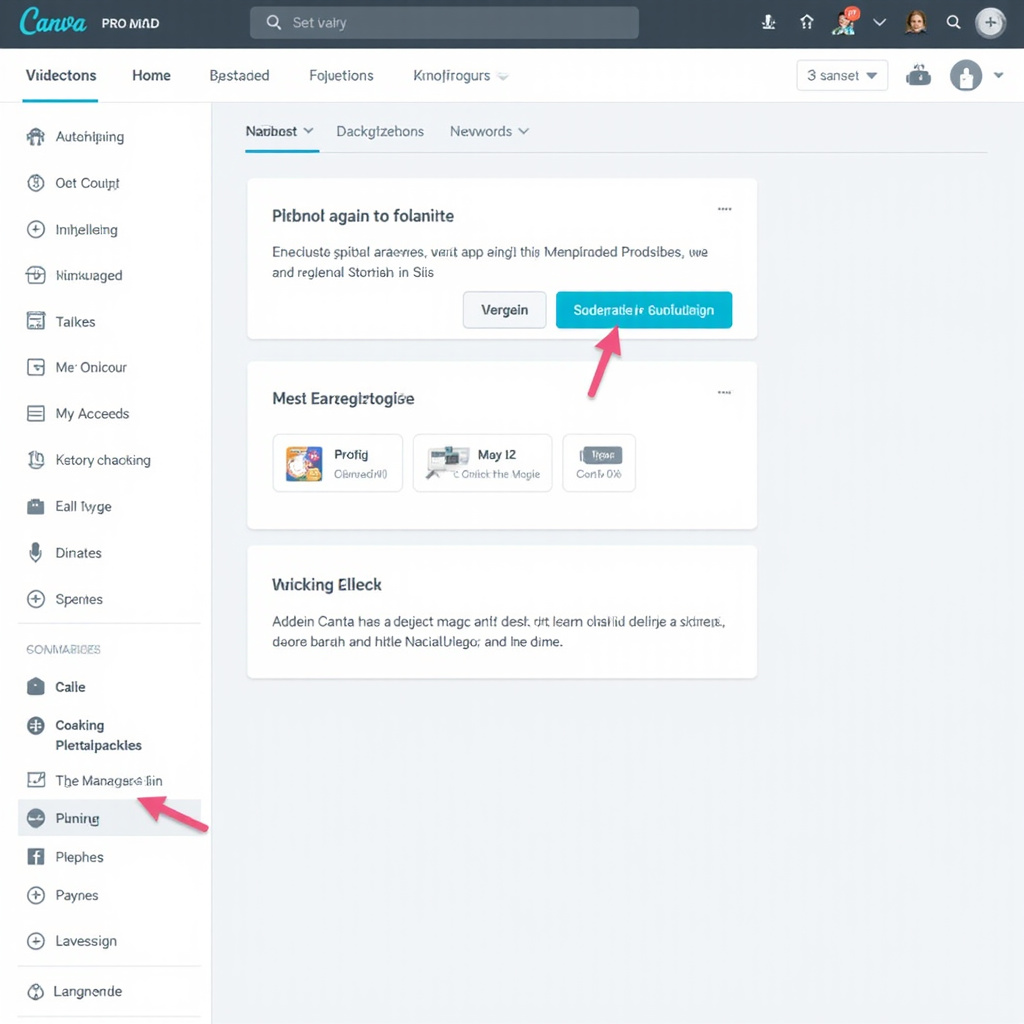Click the Ketory chacking sidebar icon
Screen dimensions: 1024x1024
pos(36,460)
